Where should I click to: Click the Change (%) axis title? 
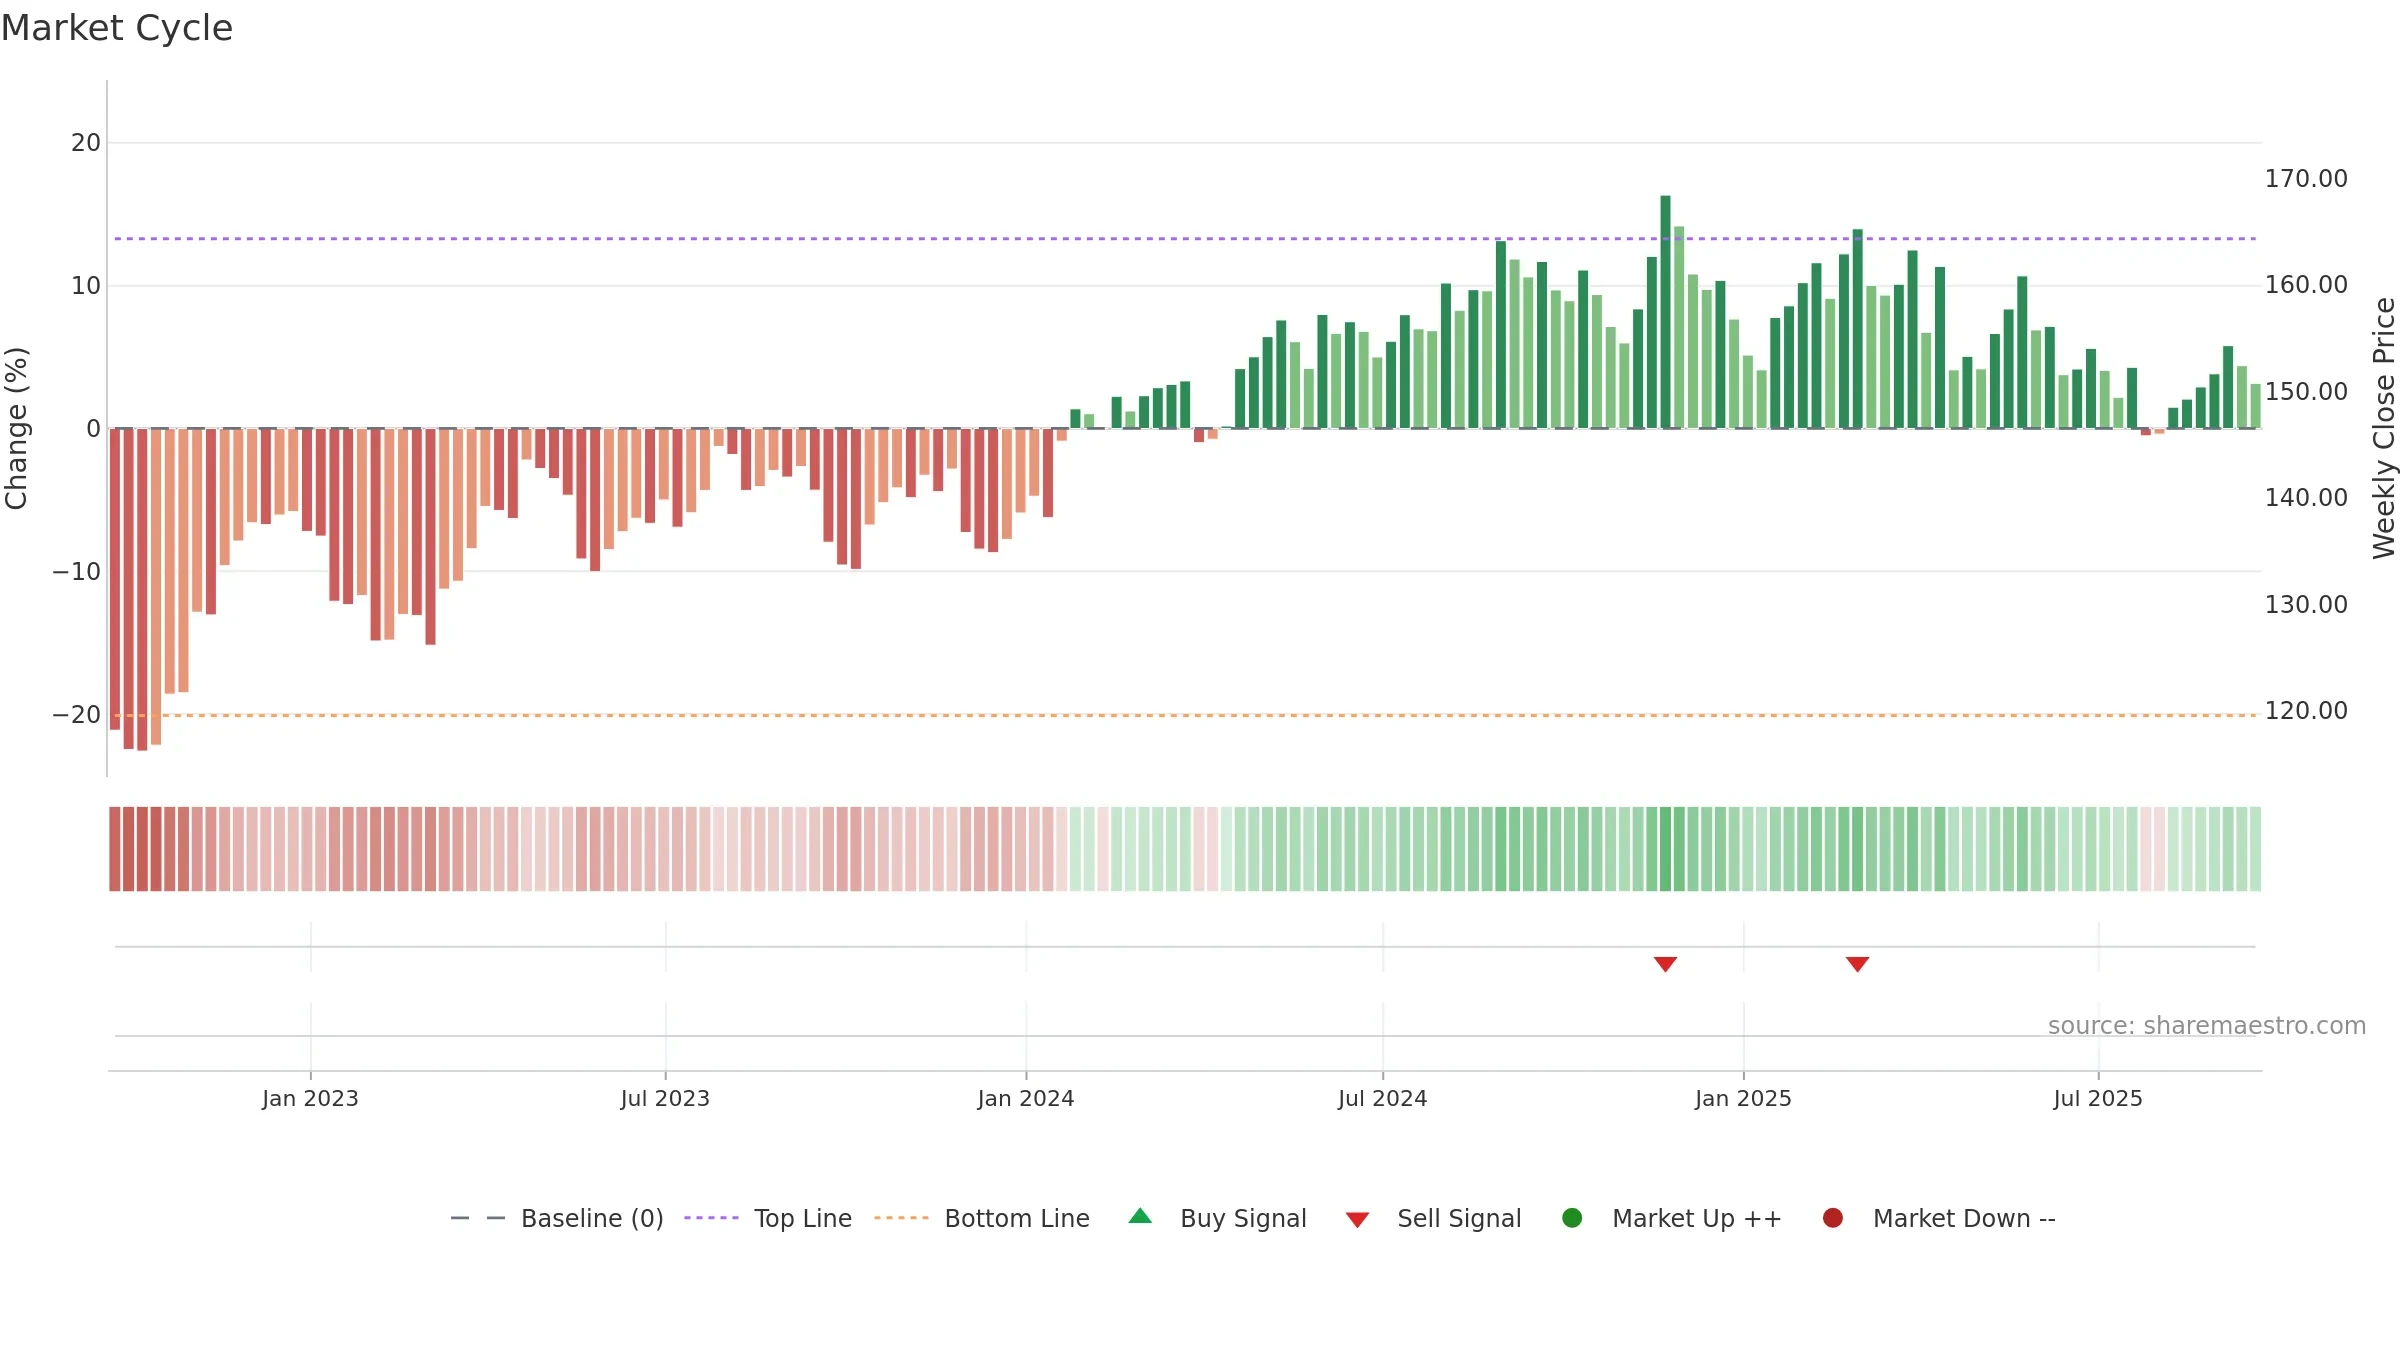16,428
